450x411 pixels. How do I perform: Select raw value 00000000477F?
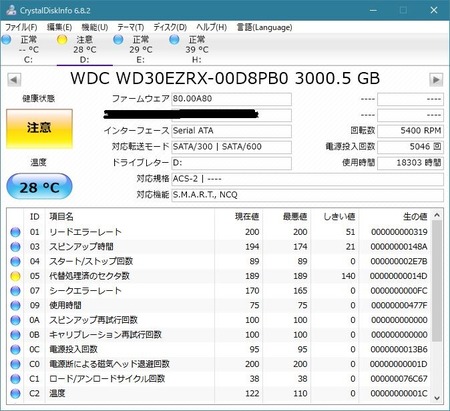pos(399,305)
